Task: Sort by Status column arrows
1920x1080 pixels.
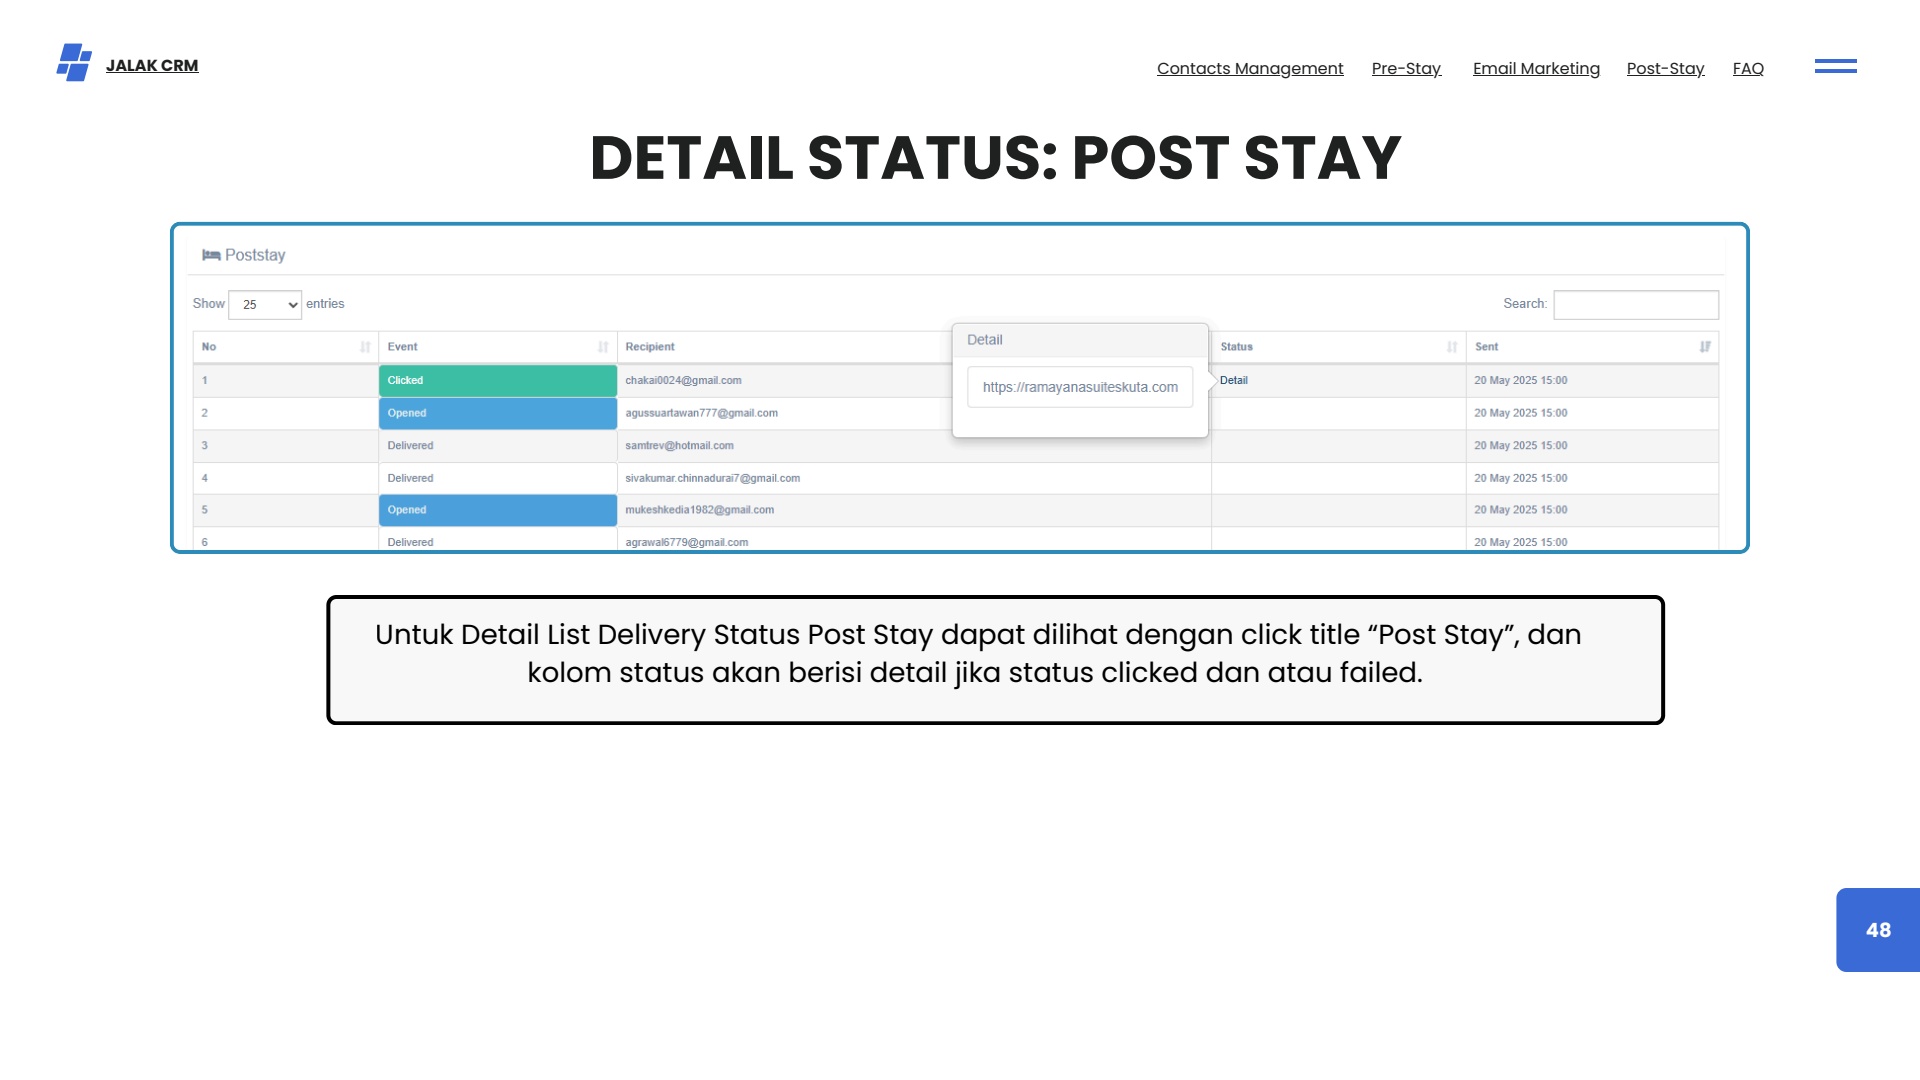Action: (1451, 347)
